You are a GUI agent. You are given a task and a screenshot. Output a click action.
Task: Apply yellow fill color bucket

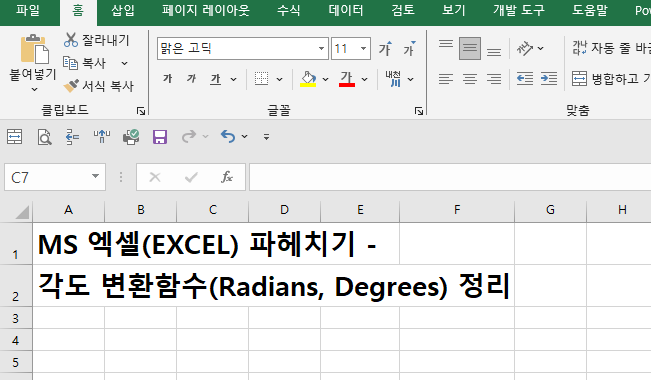308,78
